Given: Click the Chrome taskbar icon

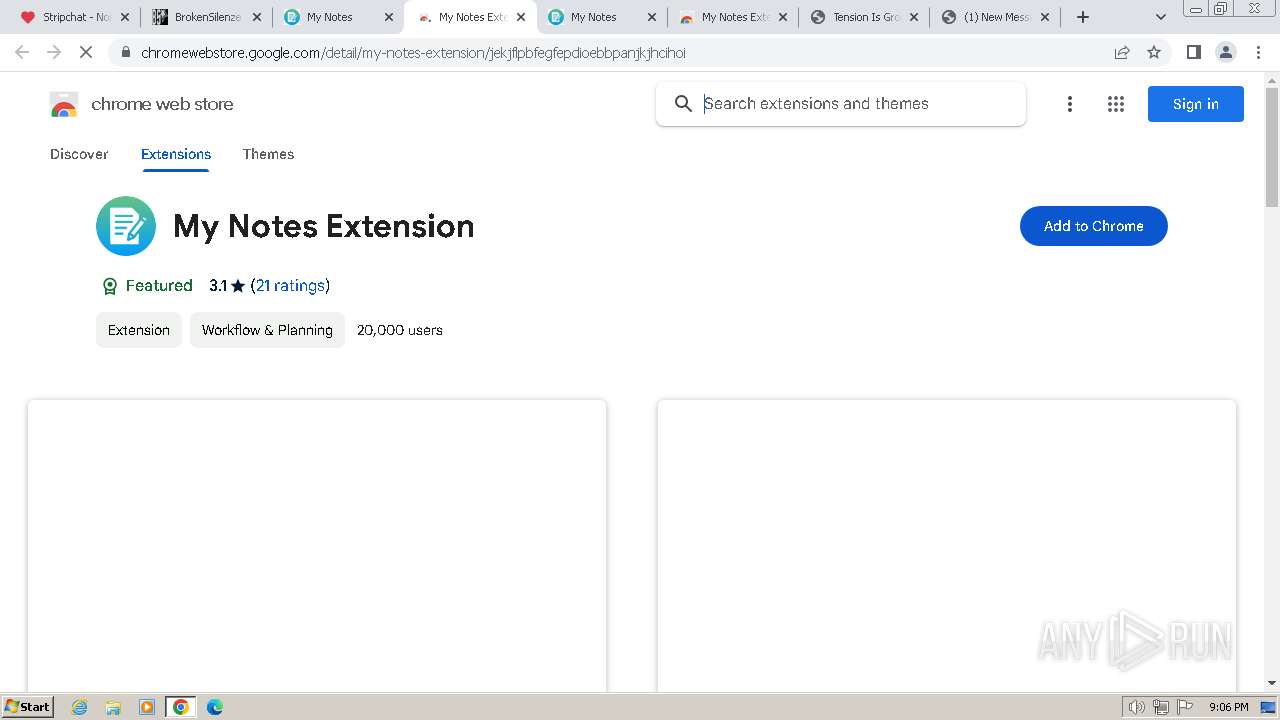Looking at the screenshot, I should point(180,707).
